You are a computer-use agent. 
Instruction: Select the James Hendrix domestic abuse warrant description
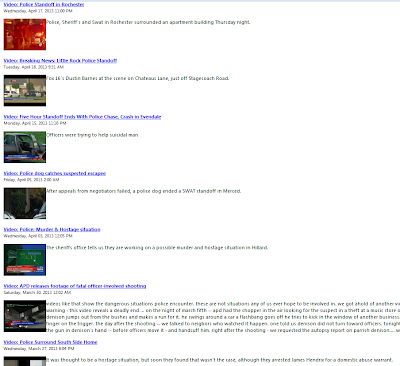pyautogui.click(x=219, y=360)
